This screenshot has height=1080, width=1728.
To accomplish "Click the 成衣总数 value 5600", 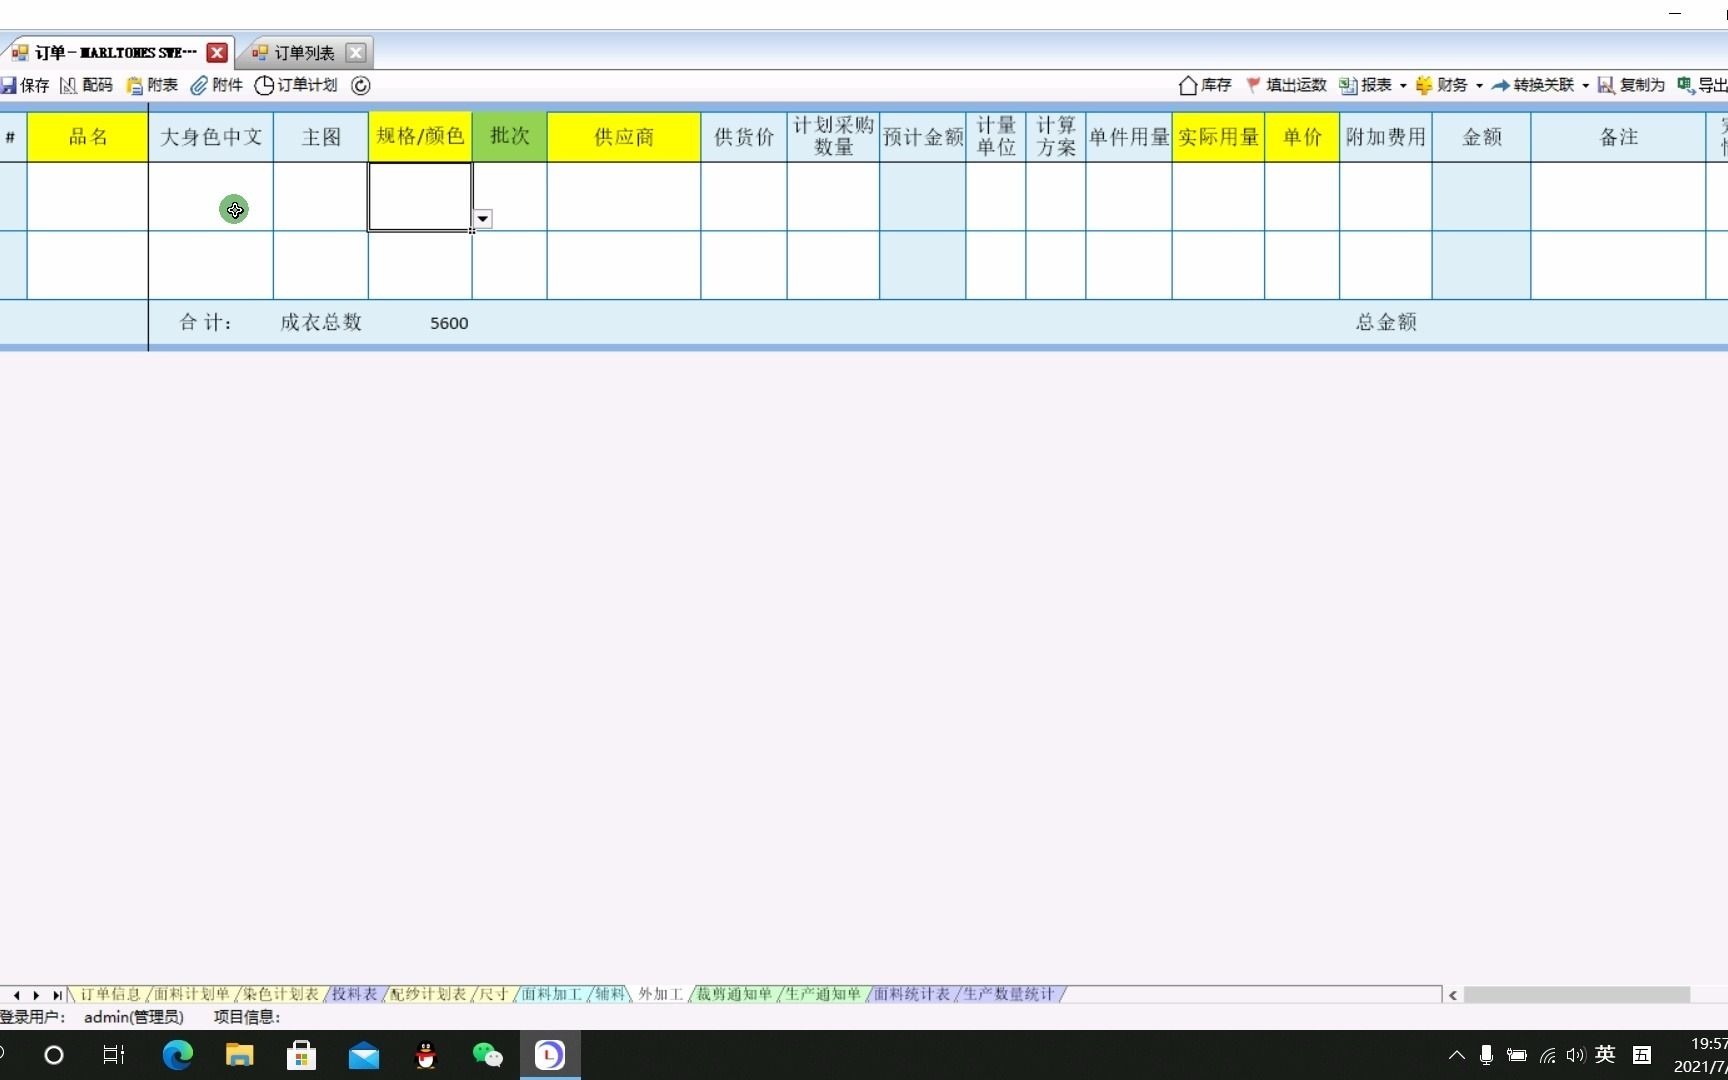I will (x=449, y=323).
